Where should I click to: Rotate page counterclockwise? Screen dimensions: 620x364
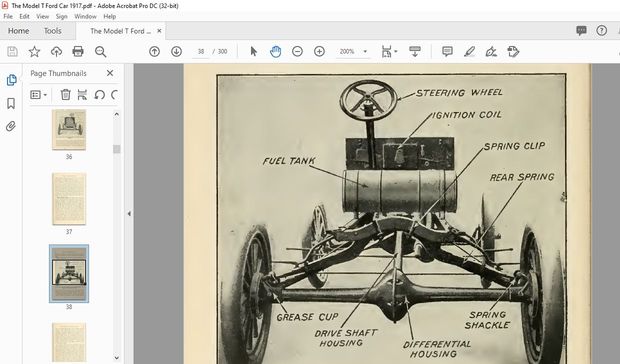pos(99,94)
